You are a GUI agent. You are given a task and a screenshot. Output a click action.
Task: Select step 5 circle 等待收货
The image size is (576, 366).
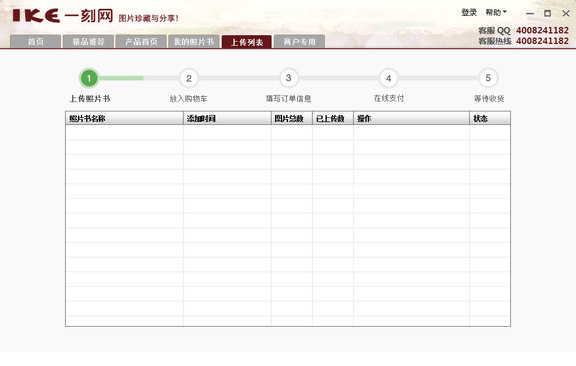(488, 78)
